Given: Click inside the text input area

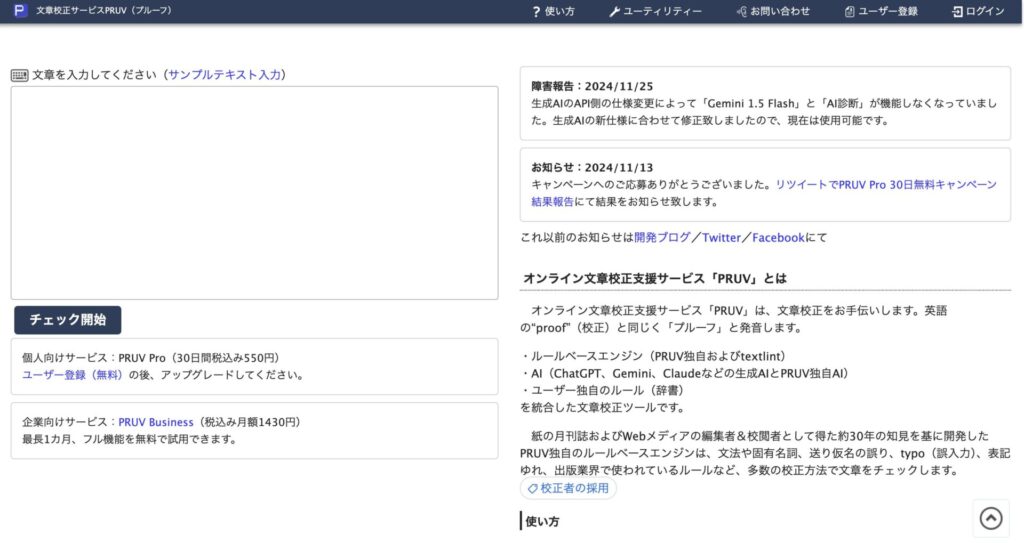Looking at the screenshot, I should click(x=254, y=193).
